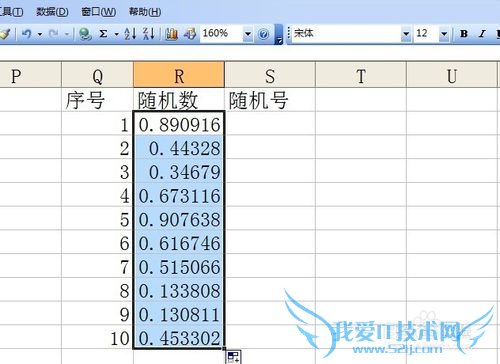Select the cell containing 0.616746
Viewport: 500px width, 364px height.
(179, 242)
